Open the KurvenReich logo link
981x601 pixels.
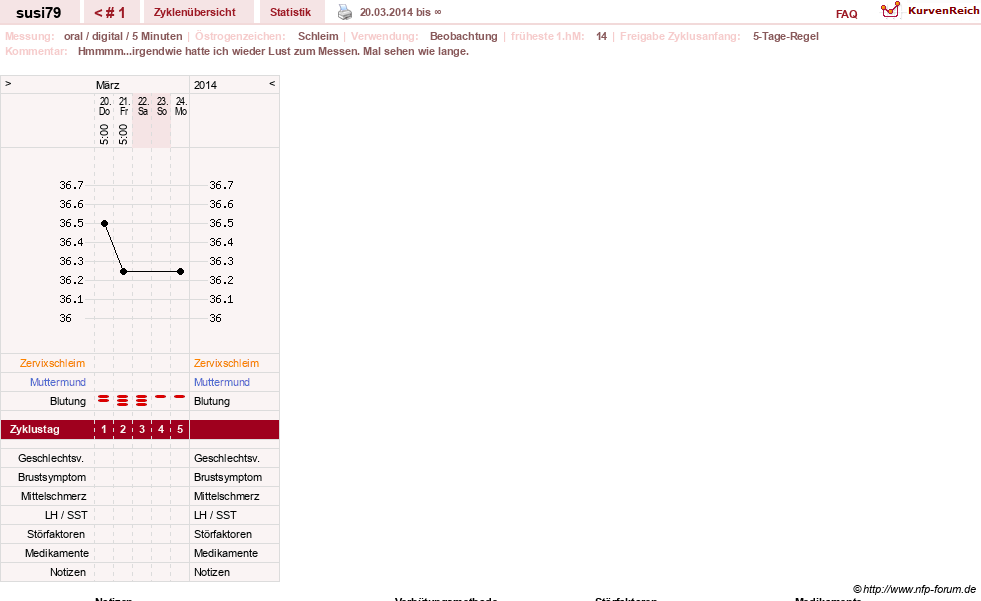[x=930, y=11]
